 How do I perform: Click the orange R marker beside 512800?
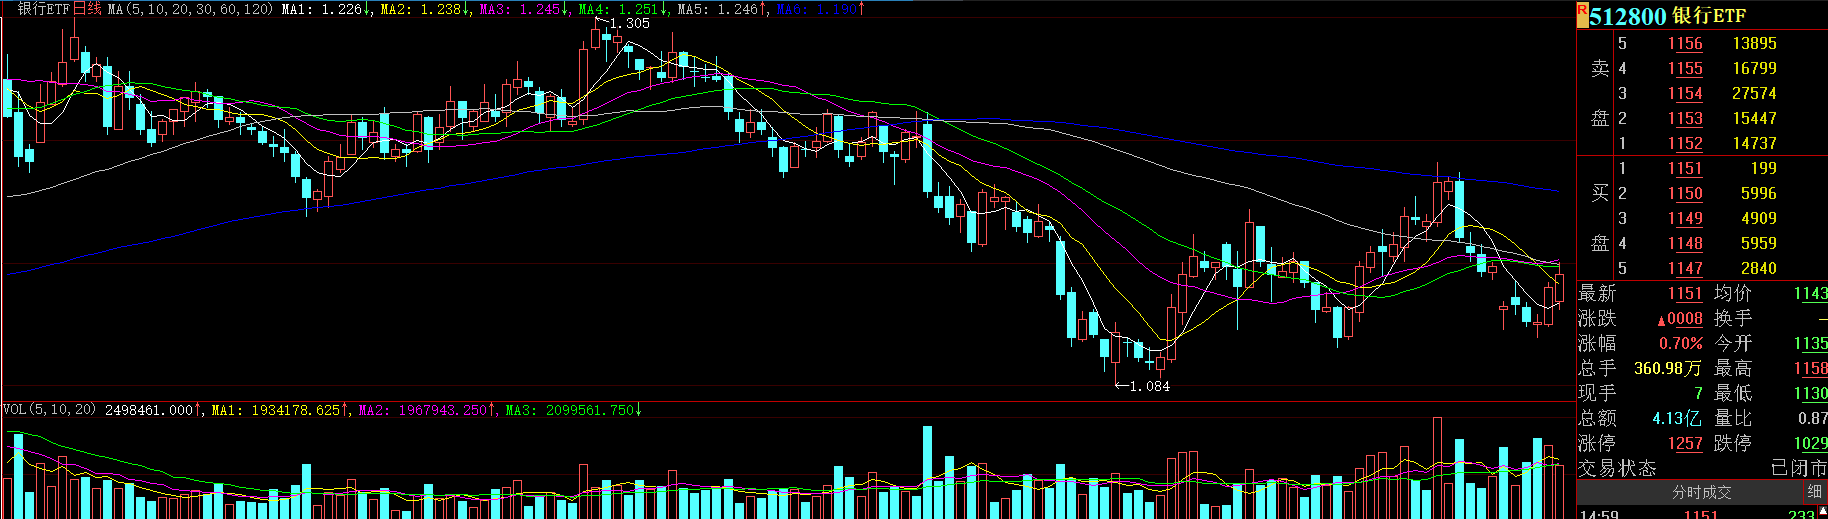pyautogui.click(x=1582, y=15)
